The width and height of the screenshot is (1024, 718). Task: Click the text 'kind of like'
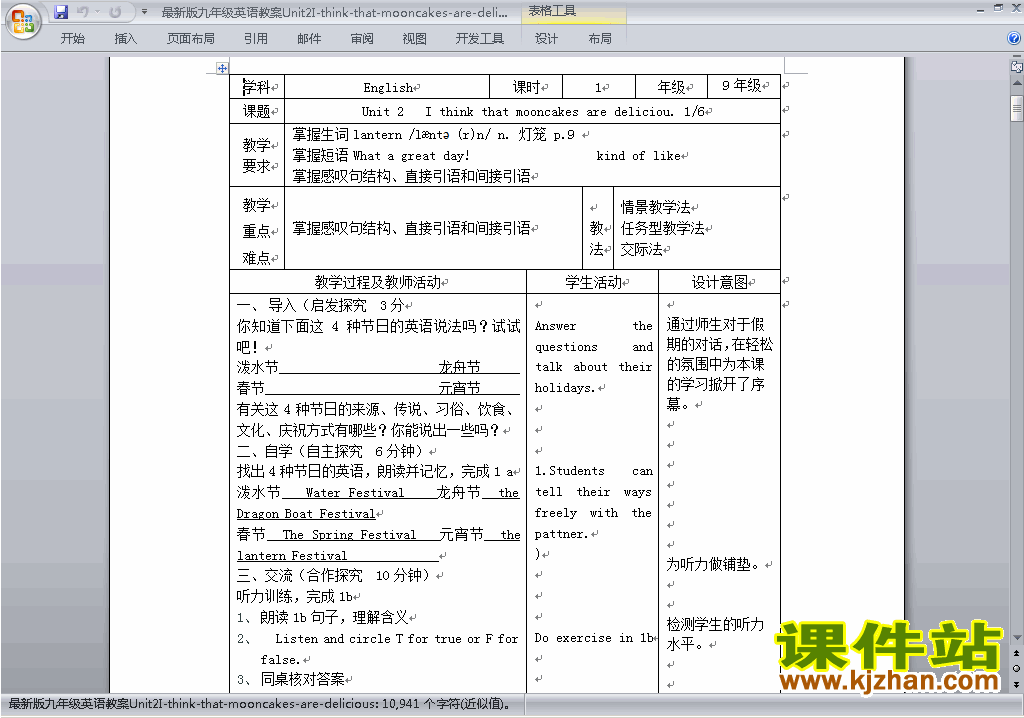coord(638,155)
